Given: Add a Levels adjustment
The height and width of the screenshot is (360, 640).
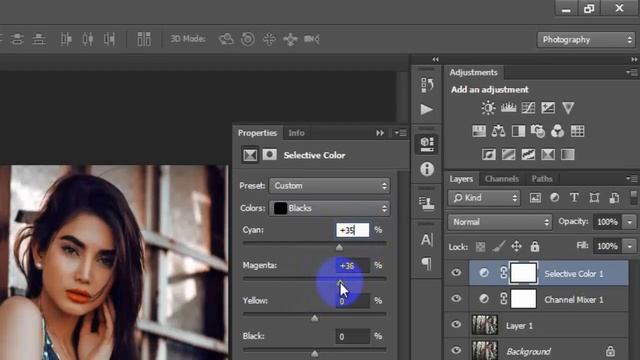Looking at the screenshot, I should (x=508, y=108).
